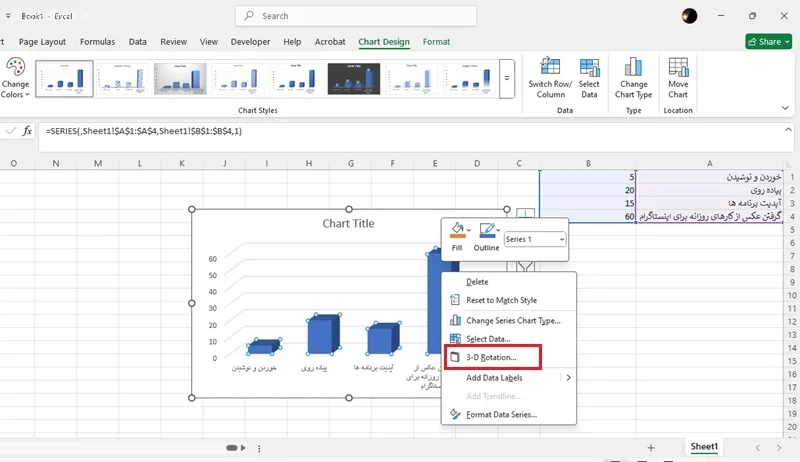
Task: Expand the chart styles gallery arrow
Action: point(507,78)
